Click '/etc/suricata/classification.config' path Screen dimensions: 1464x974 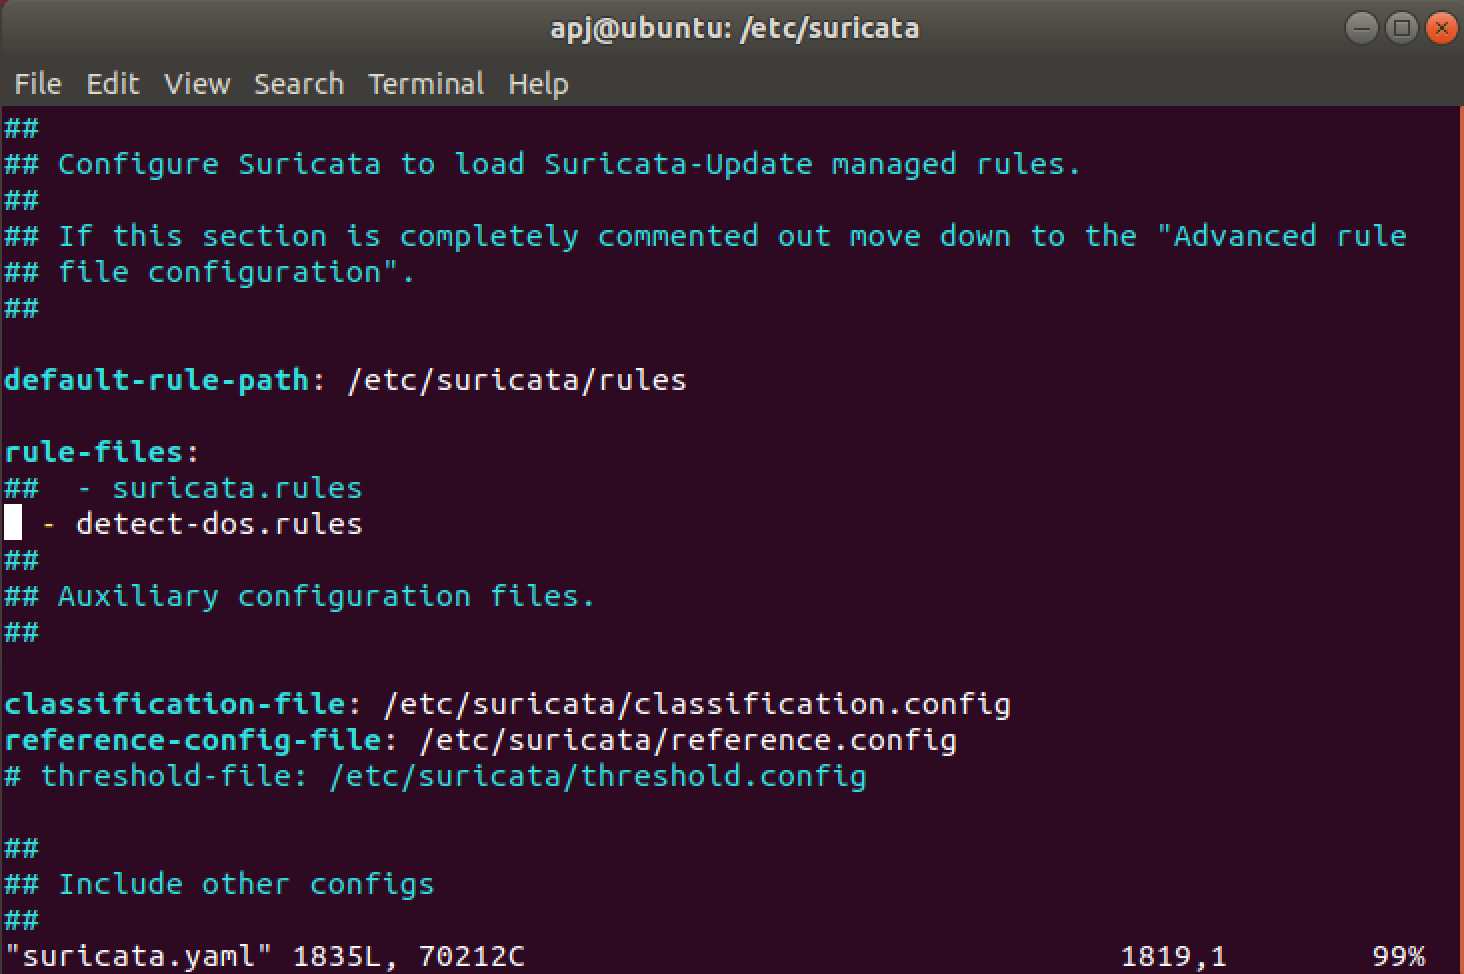[697, 704]
